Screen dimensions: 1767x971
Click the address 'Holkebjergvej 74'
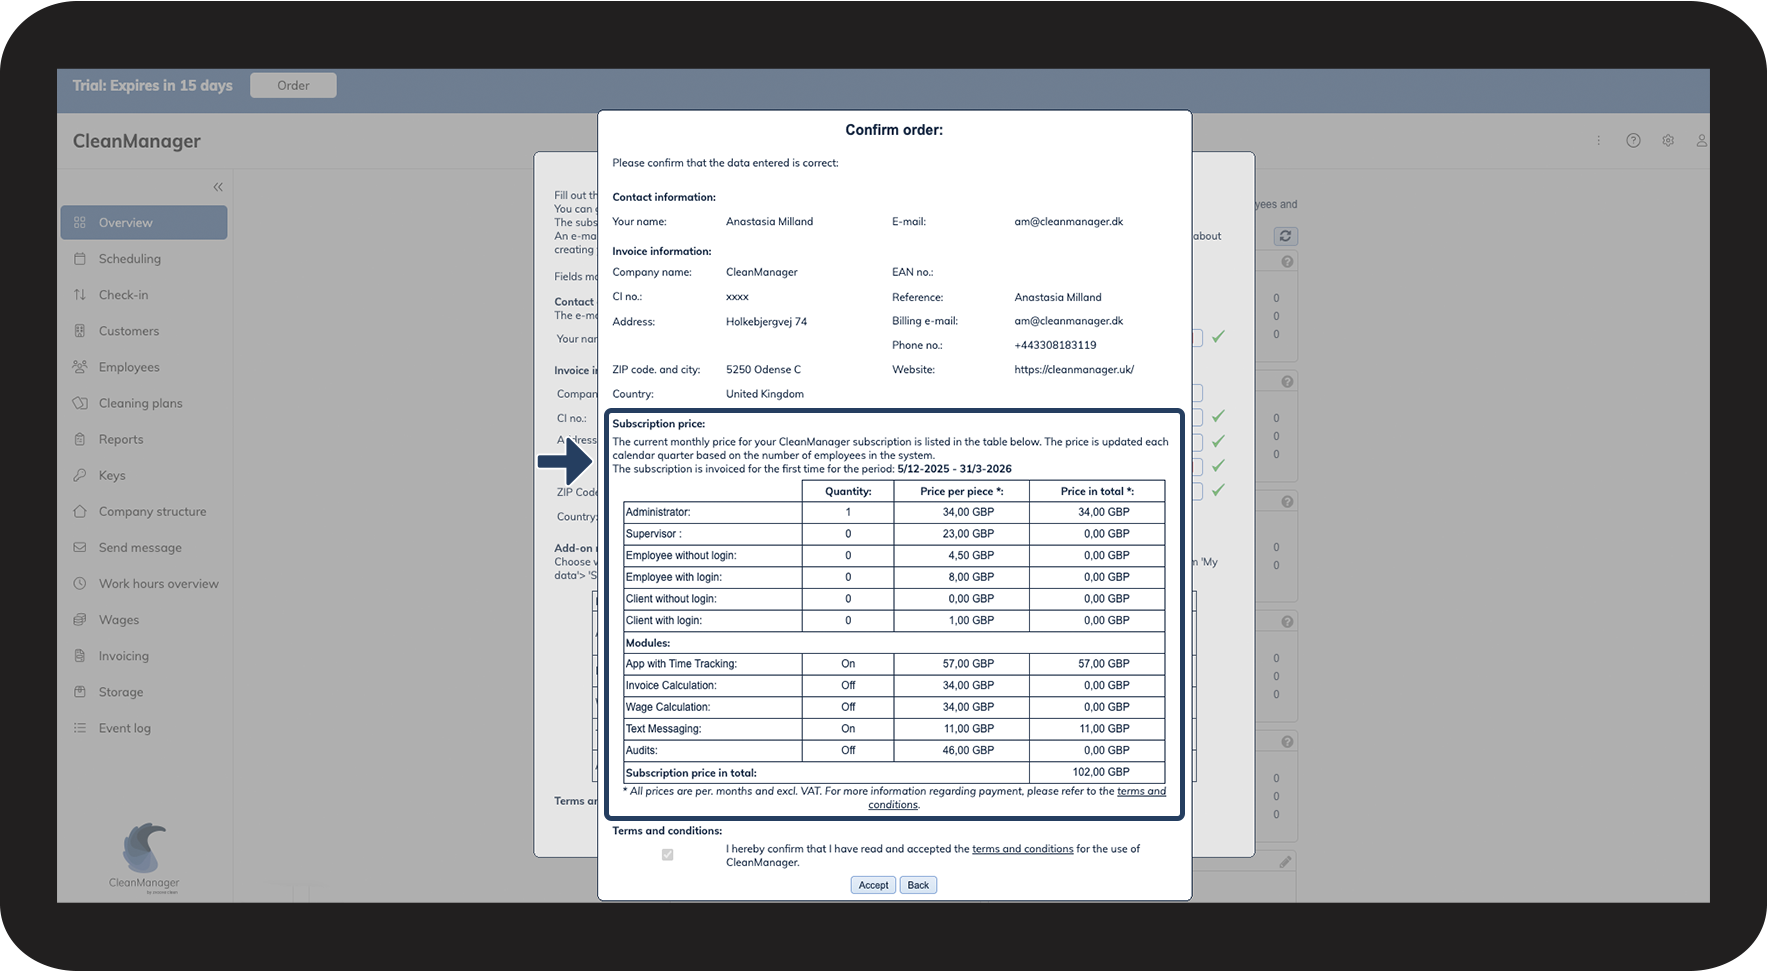click(766, 322)
